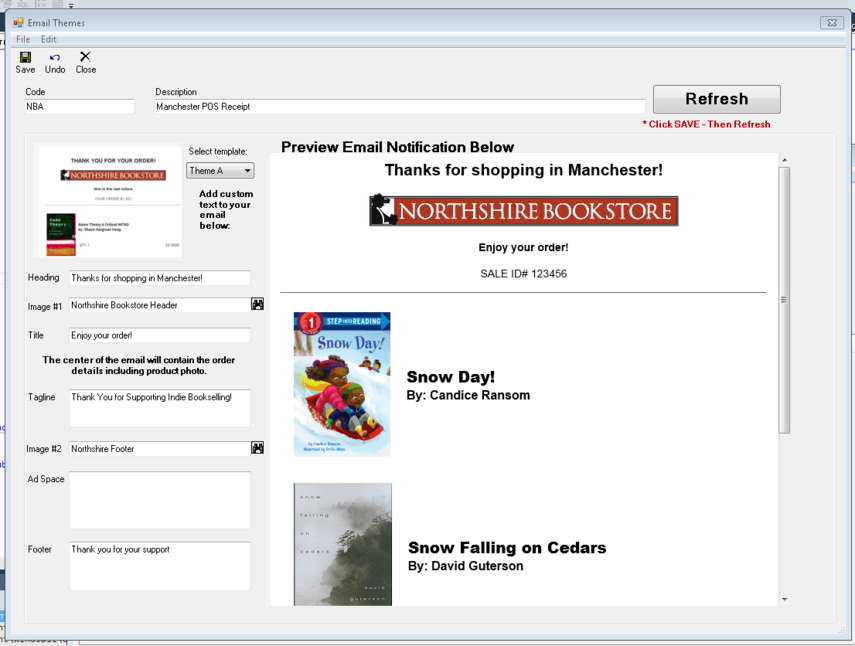Click the Refresh button

coord(716,99)
